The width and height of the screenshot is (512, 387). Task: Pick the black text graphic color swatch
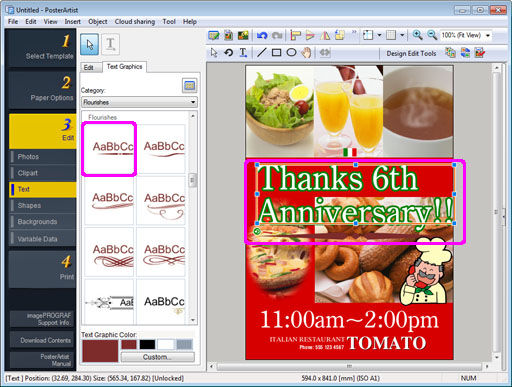[x=147, y=344]
